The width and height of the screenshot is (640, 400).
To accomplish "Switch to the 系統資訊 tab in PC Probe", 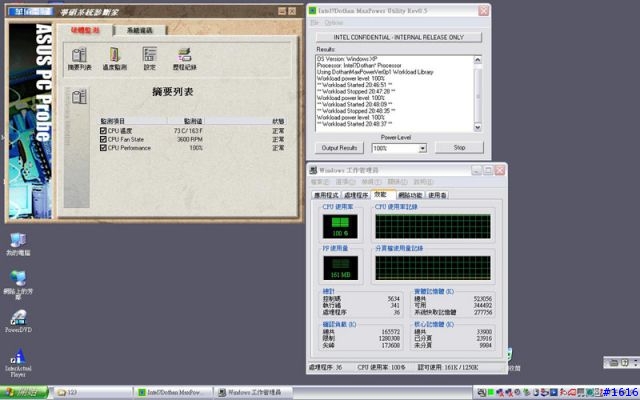I will (x=140, y=31).
